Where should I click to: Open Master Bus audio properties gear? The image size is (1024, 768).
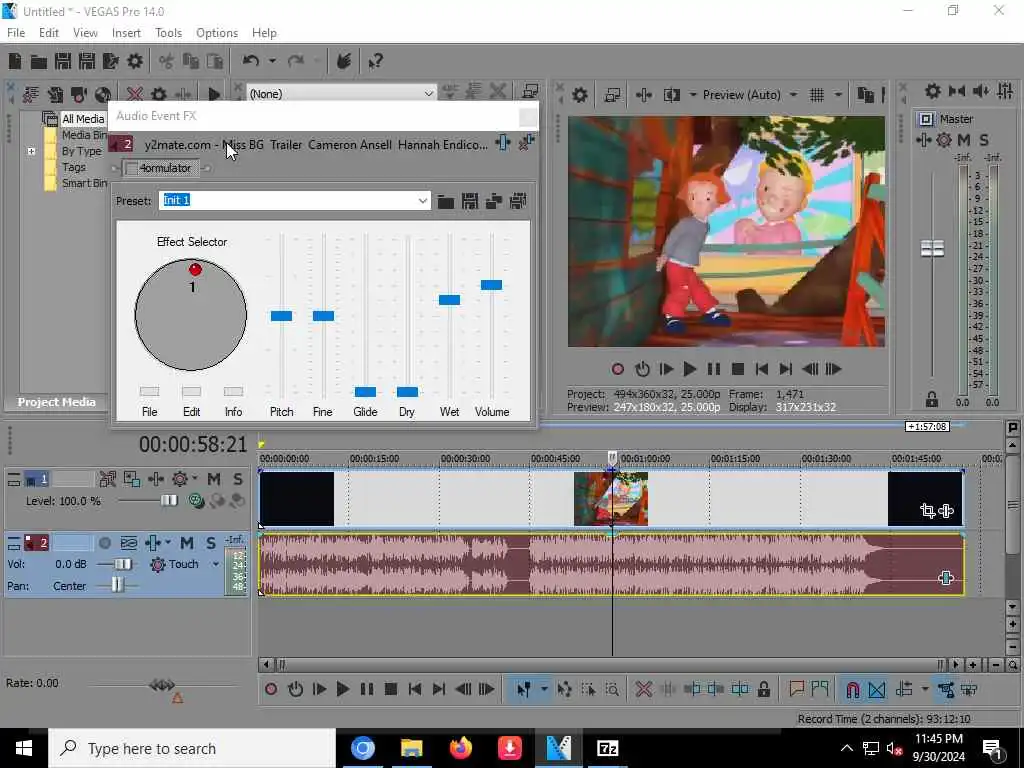click(933, 91)
